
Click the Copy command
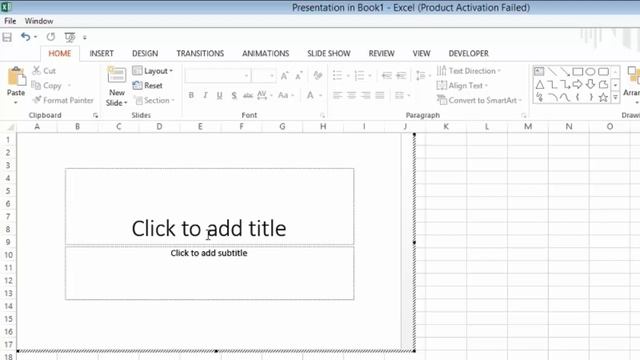(47, 85)
